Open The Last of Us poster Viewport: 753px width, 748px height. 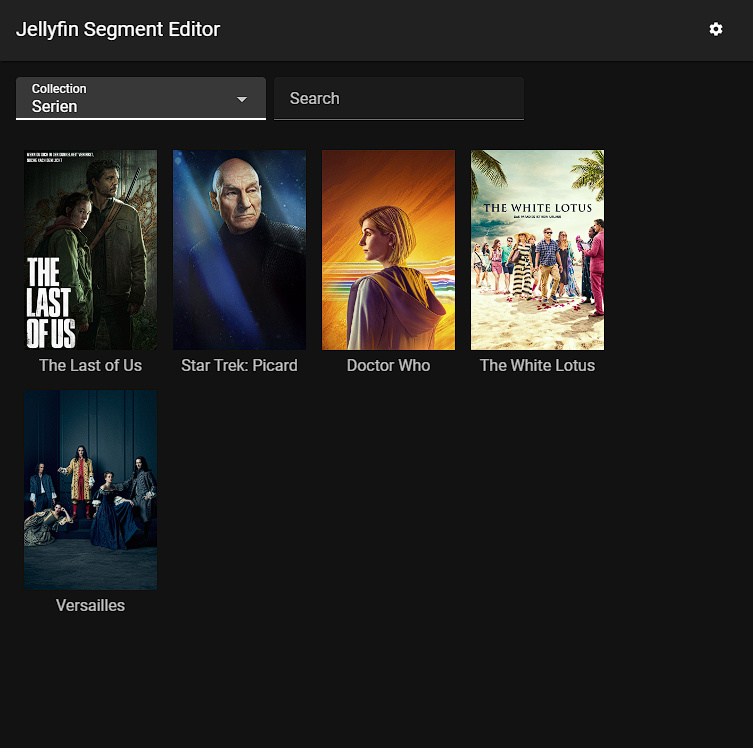pos(91,250)
